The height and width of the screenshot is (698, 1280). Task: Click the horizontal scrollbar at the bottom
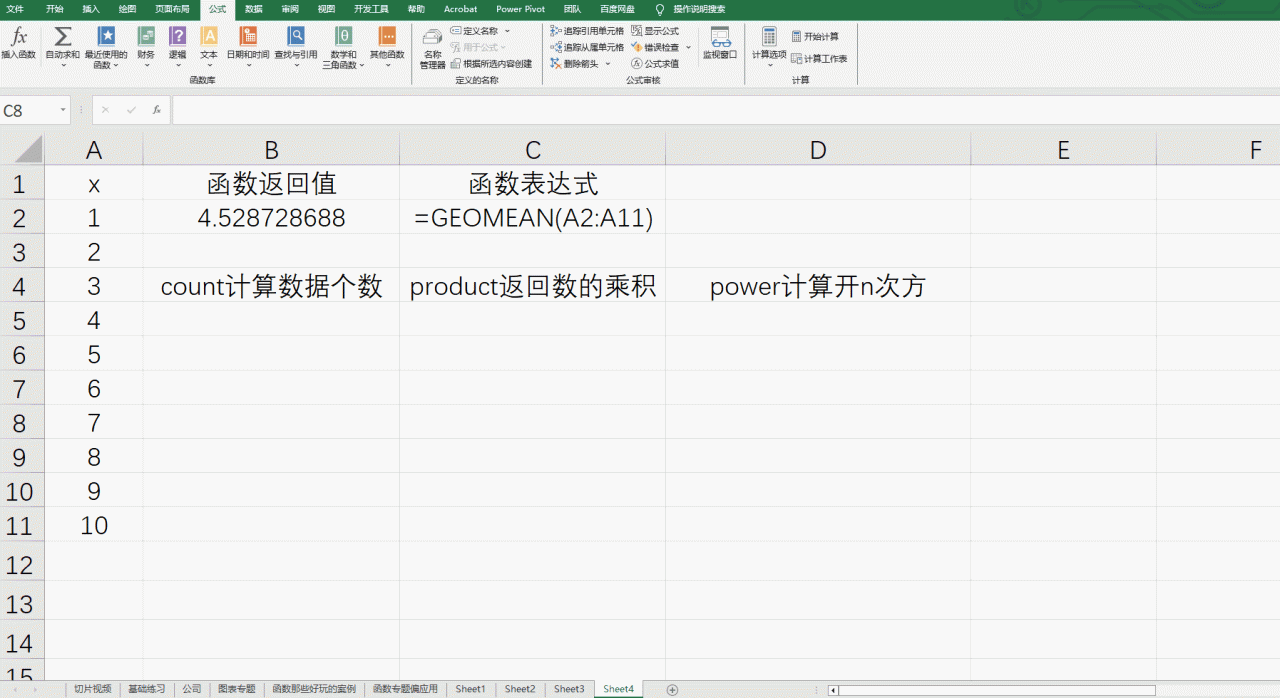point(996,690)
